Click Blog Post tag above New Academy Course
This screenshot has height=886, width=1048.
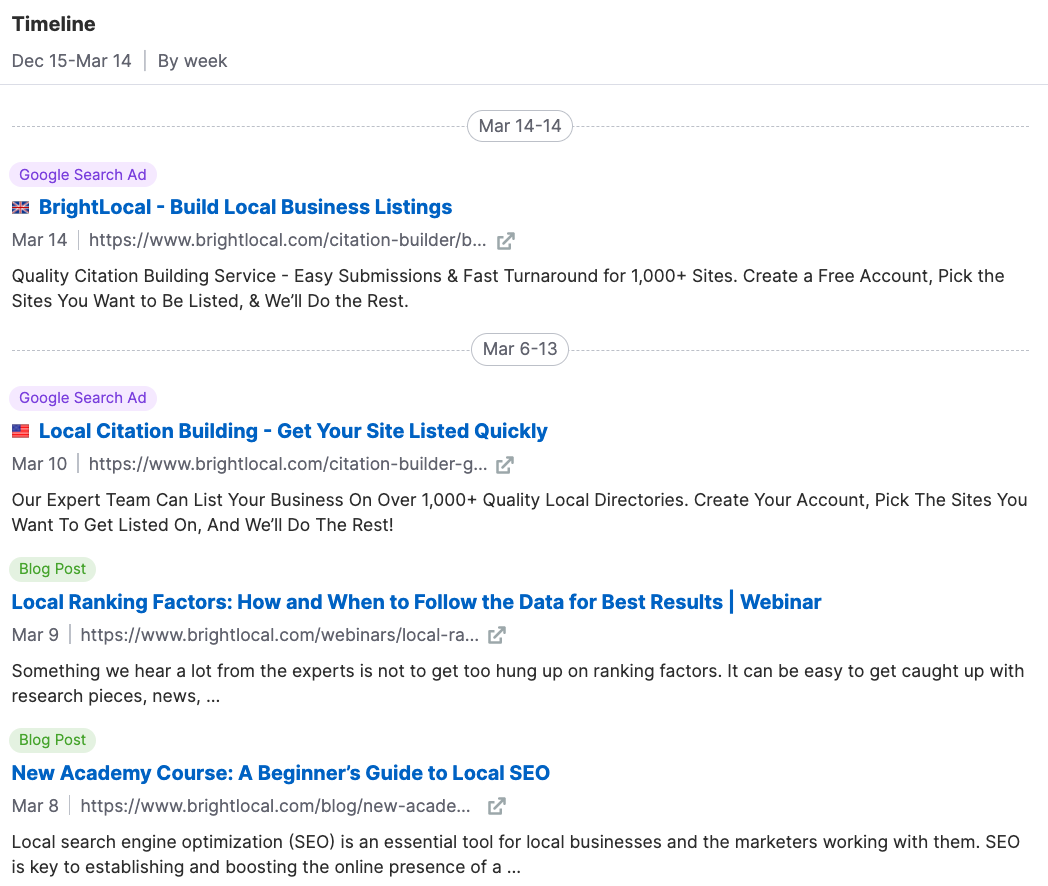tap(53, 740)
